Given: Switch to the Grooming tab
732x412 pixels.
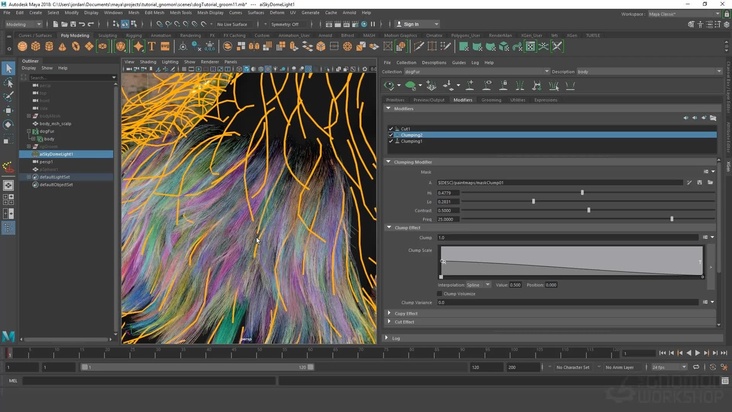Looking at the screenshot, I should coord(491,100).
